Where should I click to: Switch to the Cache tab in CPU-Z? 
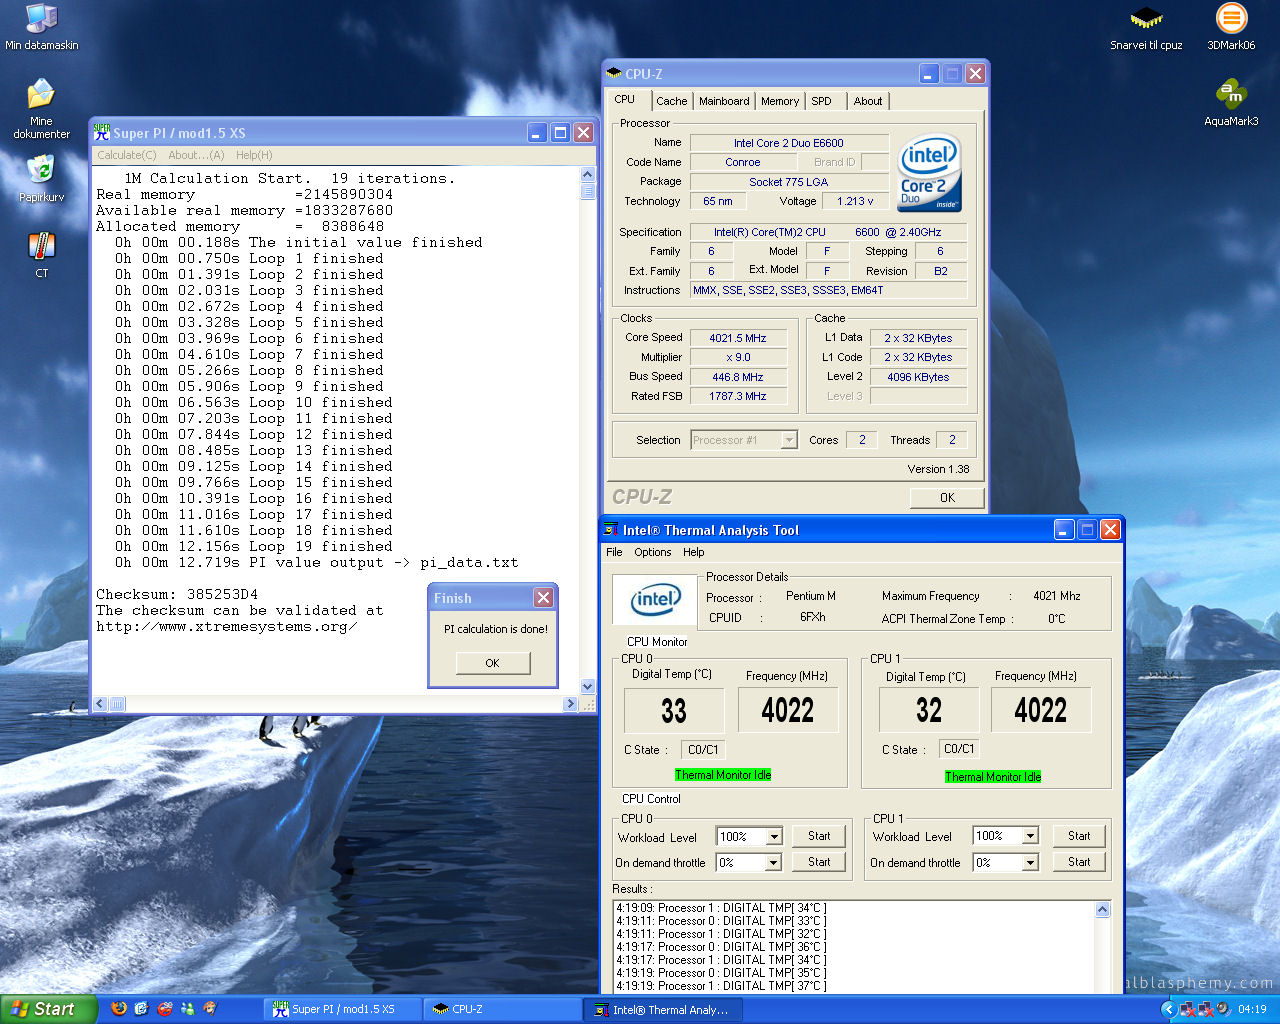click(x=672, y=101)
